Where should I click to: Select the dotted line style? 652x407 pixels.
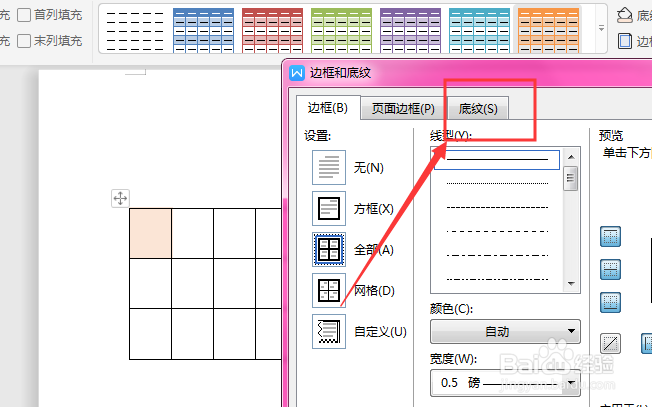pyautogui.click(x=497, y=183)
